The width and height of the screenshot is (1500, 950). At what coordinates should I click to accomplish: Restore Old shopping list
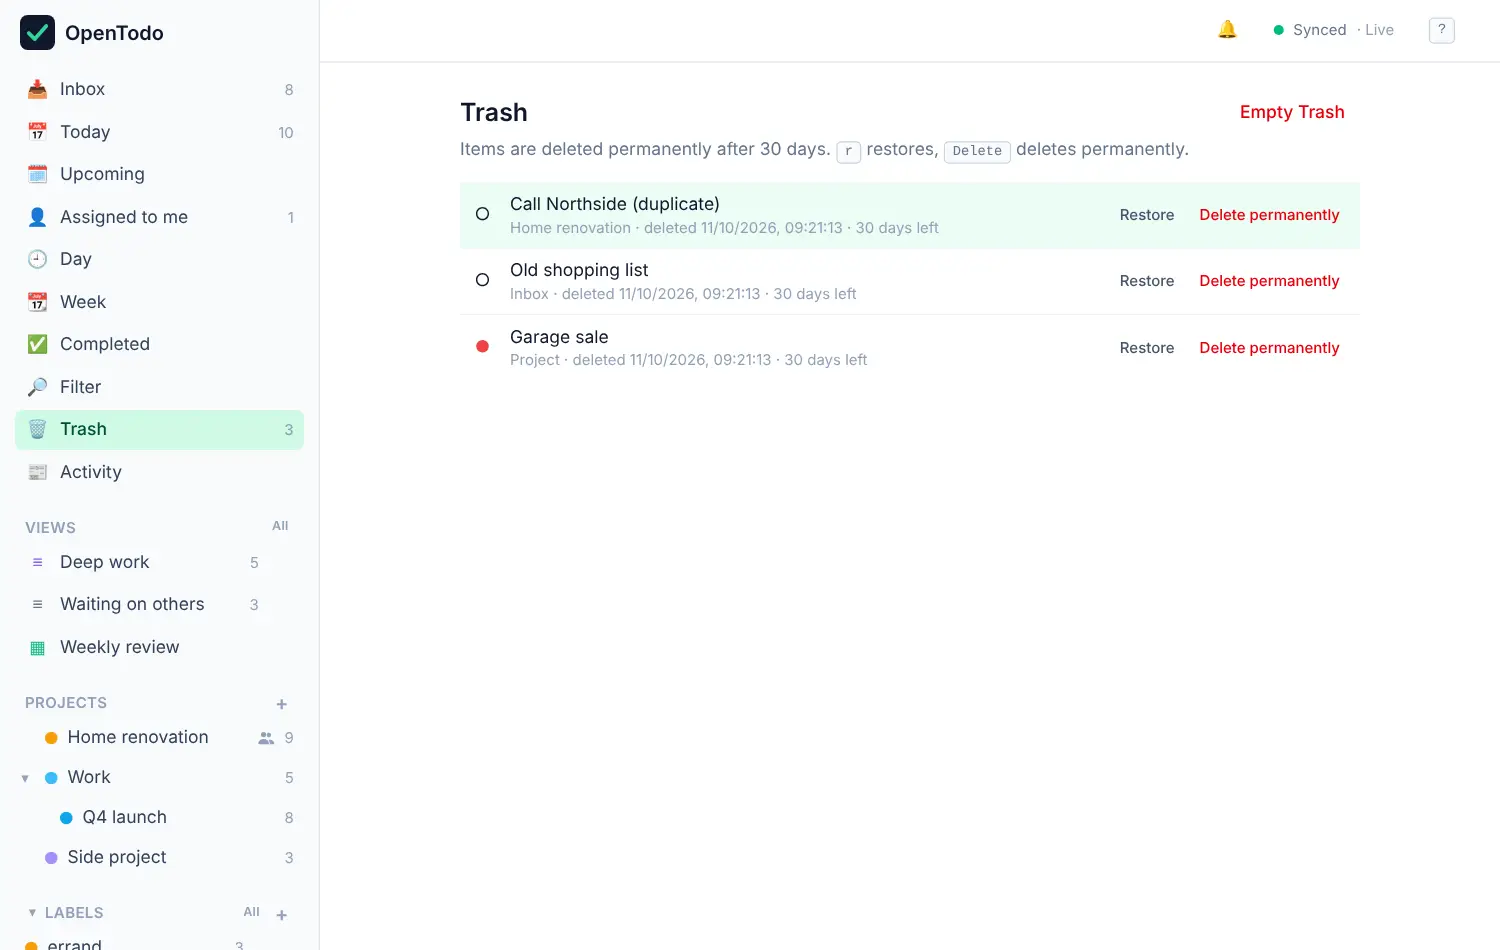pos(1146,281)
